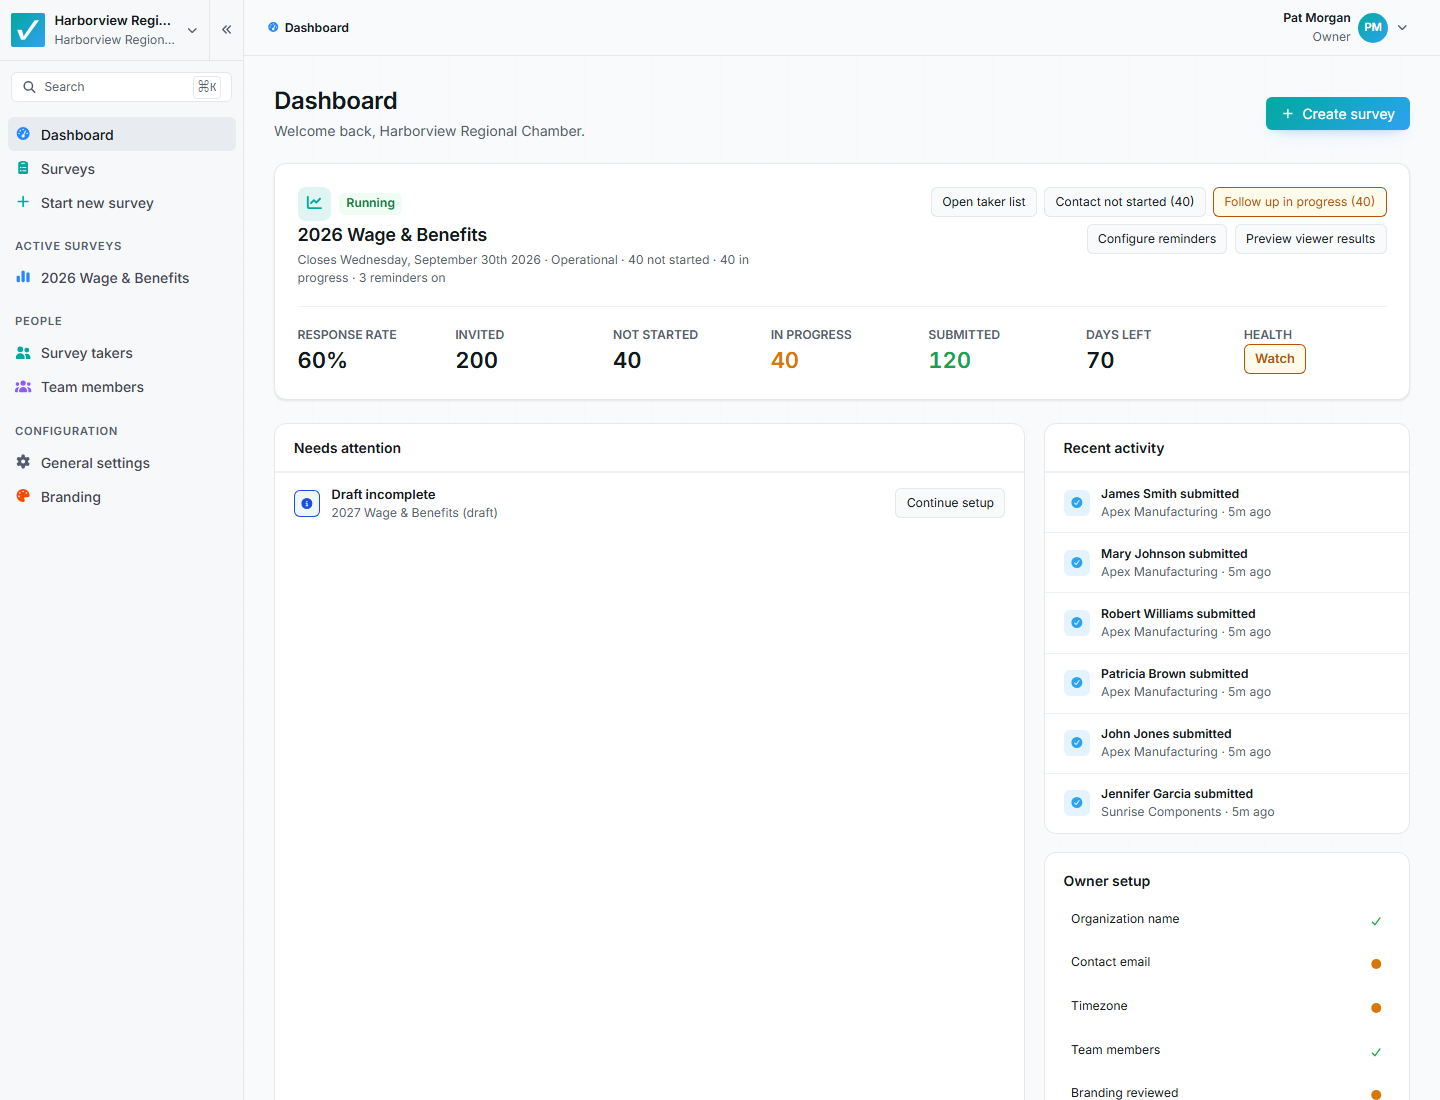
Task: Click bar chart icon for 2026 Wage & Benefits
Action: click(23, 277)
